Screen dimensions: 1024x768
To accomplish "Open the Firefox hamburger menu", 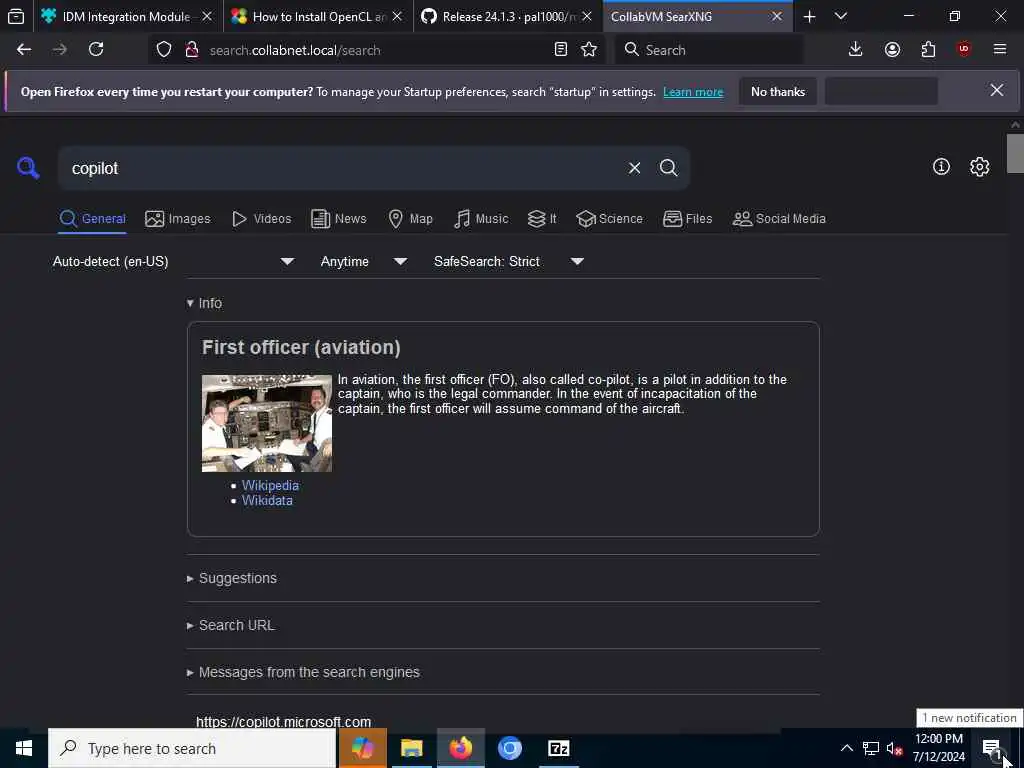I will point(1000,50).
